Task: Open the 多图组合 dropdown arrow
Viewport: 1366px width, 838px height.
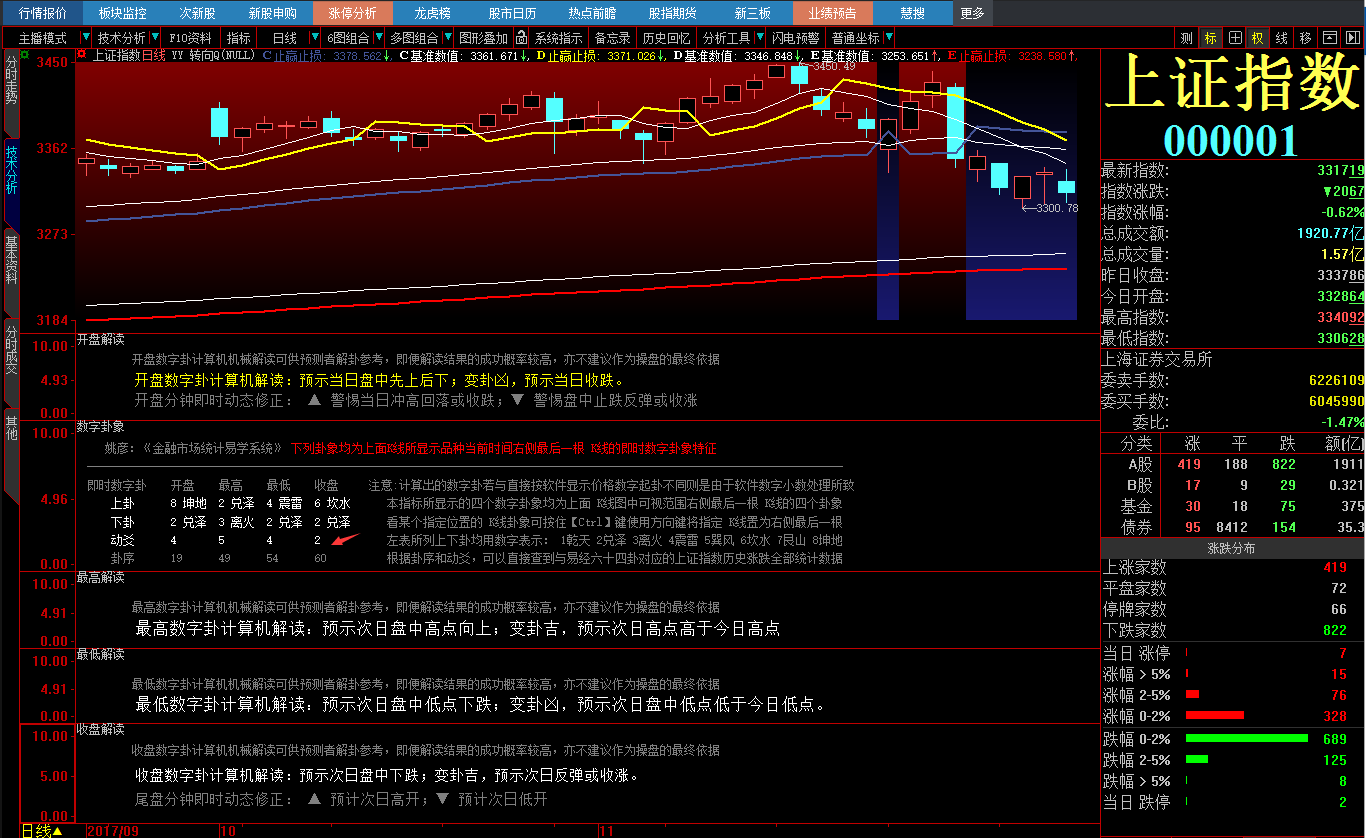Action: [447, 38]
